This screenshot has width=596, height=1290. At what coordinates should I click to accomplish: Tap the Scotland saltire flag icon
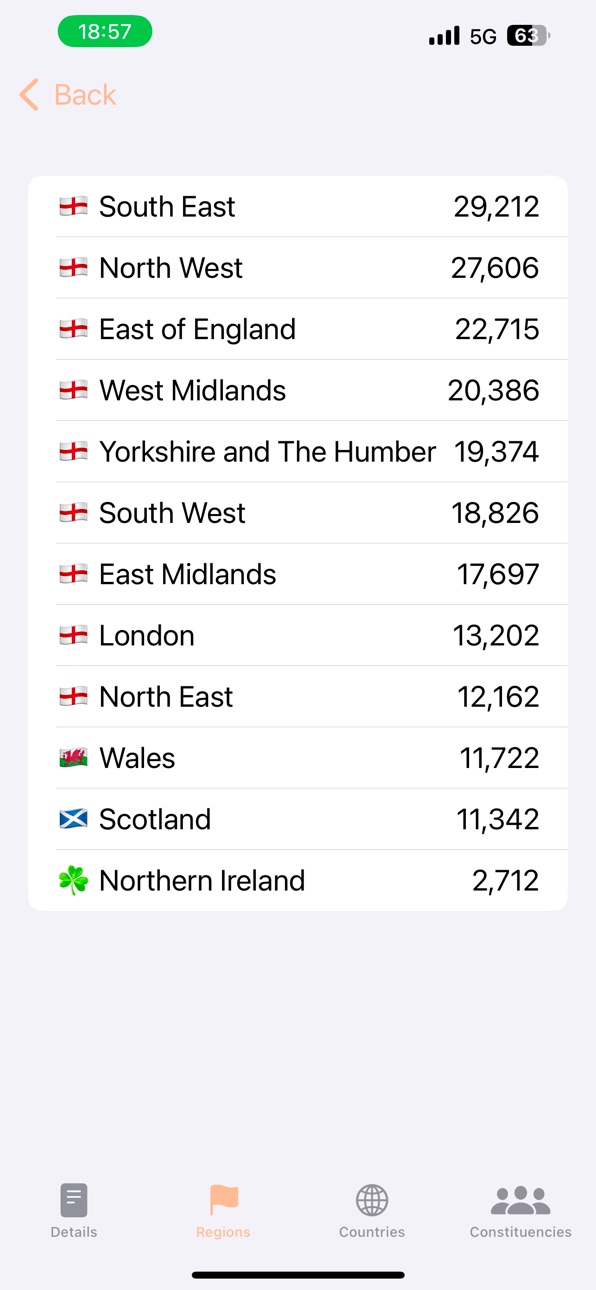click(73, 819)
